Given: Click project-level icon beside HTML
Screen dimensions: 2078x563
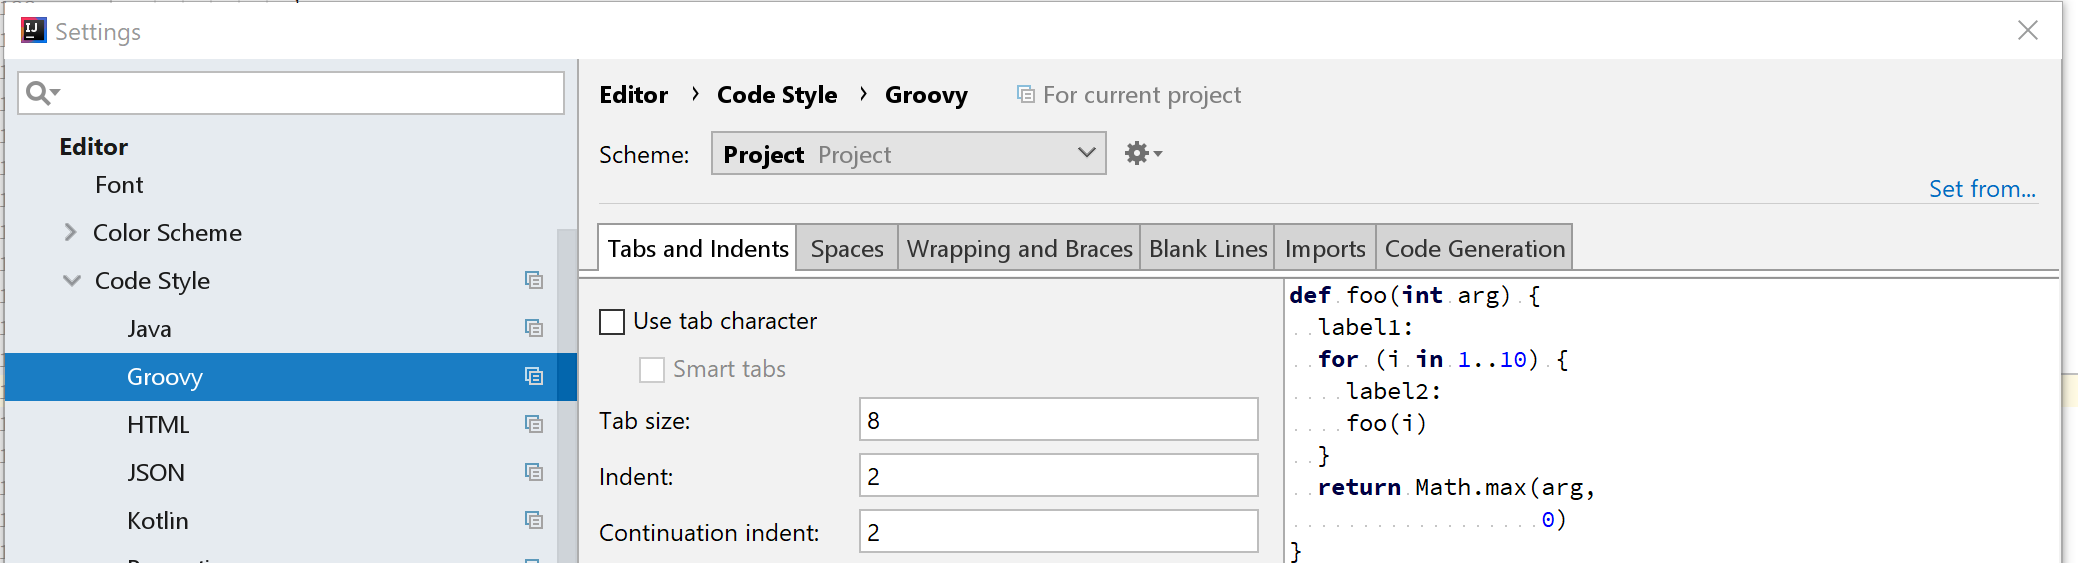Looking at the screenshot, I should point(534,425).
